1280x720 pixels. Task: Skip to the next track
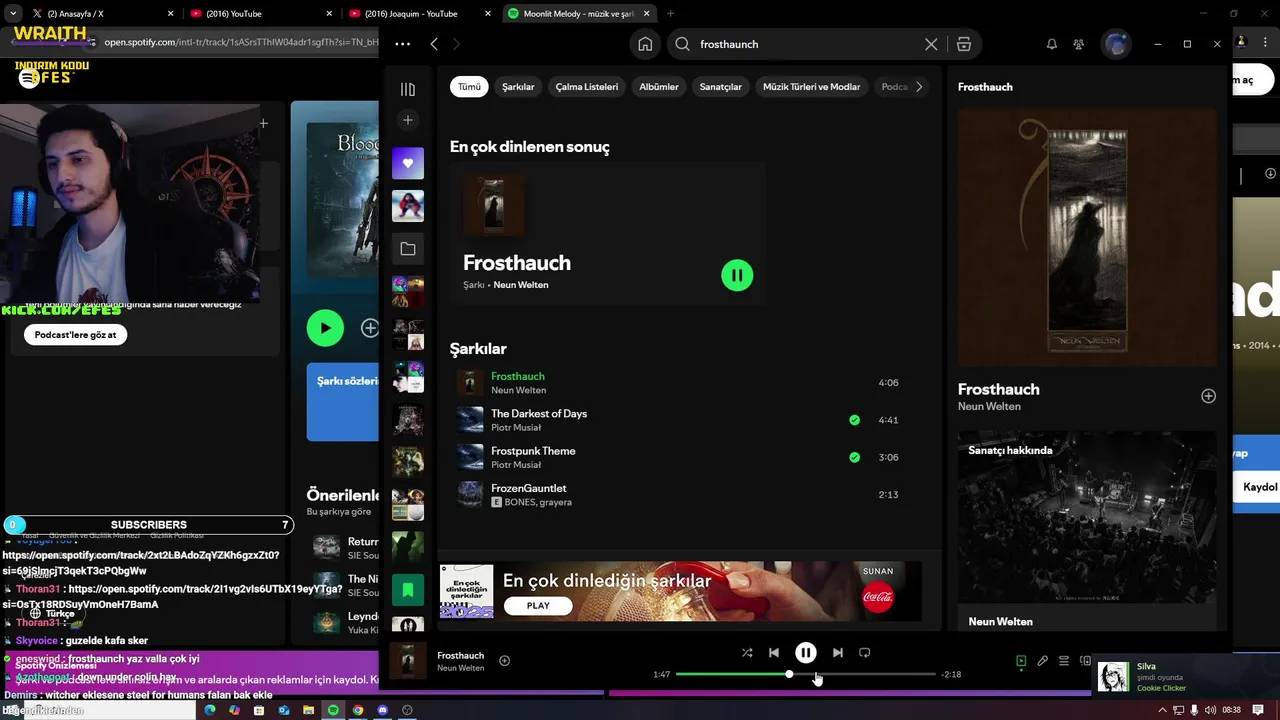tap(837, 653)
